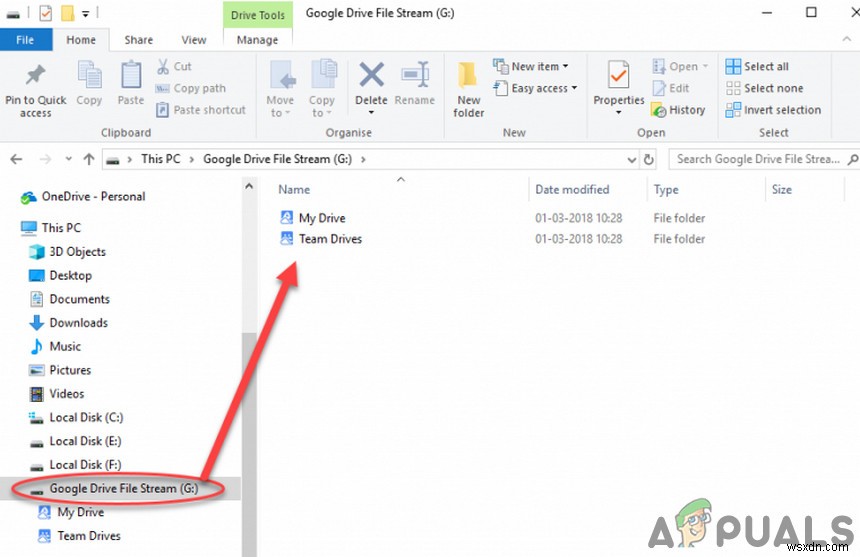Sort by the Type column header

click(666, 190)
